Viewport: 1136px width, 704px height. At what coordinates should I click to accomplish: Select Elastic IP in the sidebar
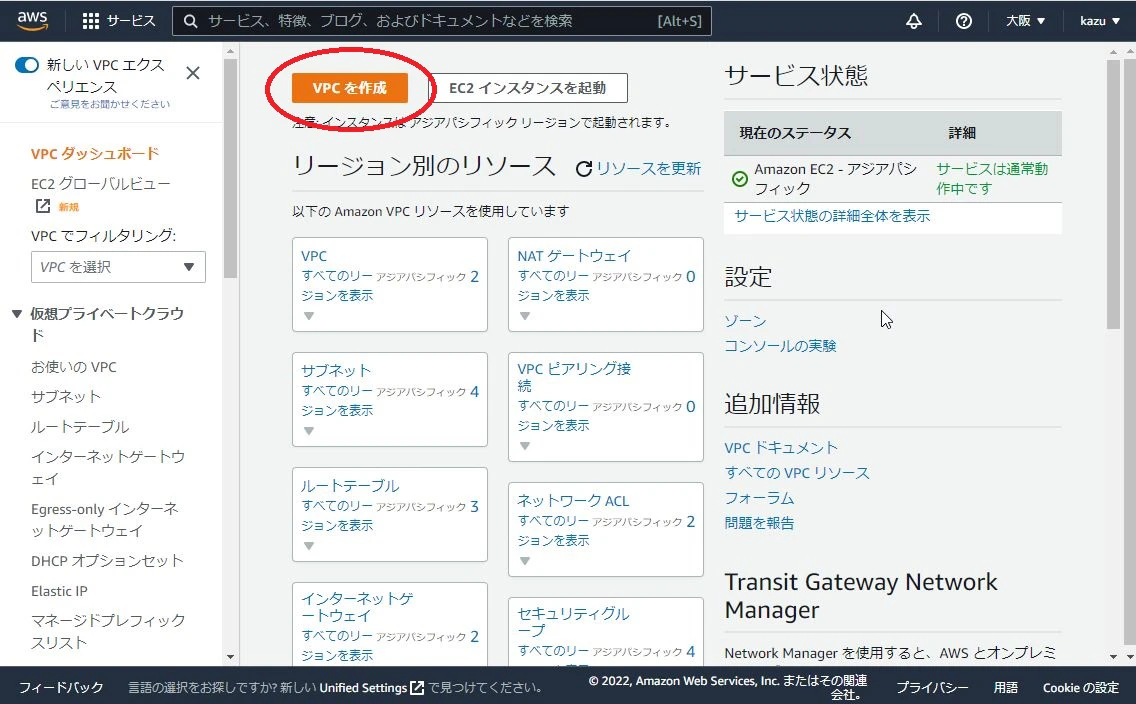59,591
